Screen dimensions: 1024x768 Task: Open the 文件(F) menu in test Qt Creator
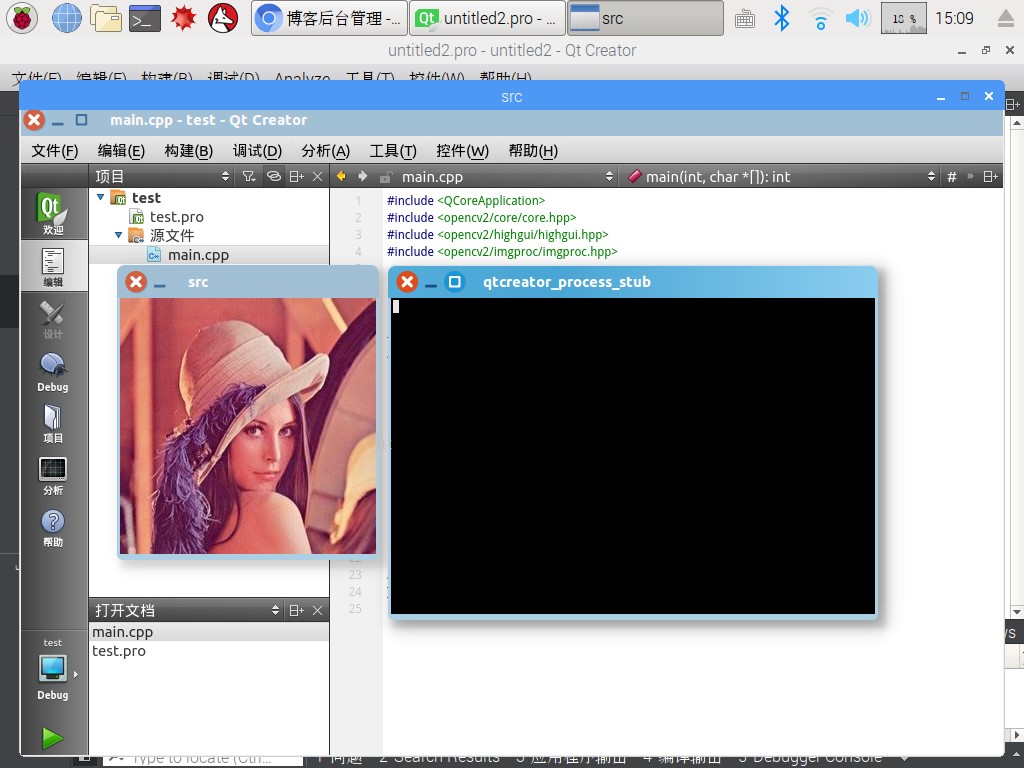(x=55, y=151)
